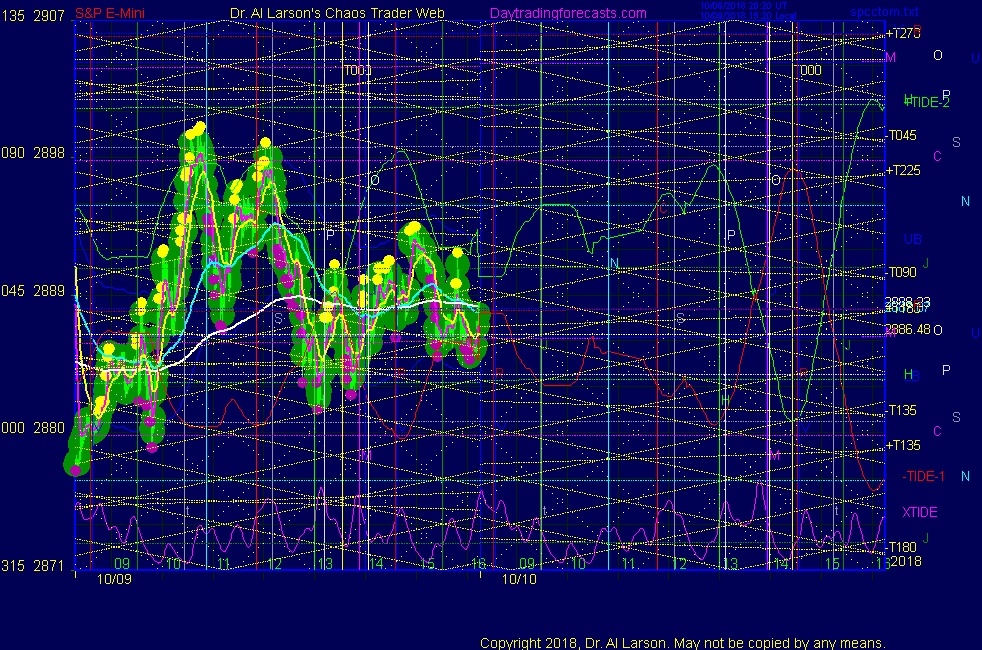This screenshot has width=982, height=650.
Task: Click the '-T135' level label
Action: [x=902, y=410]
